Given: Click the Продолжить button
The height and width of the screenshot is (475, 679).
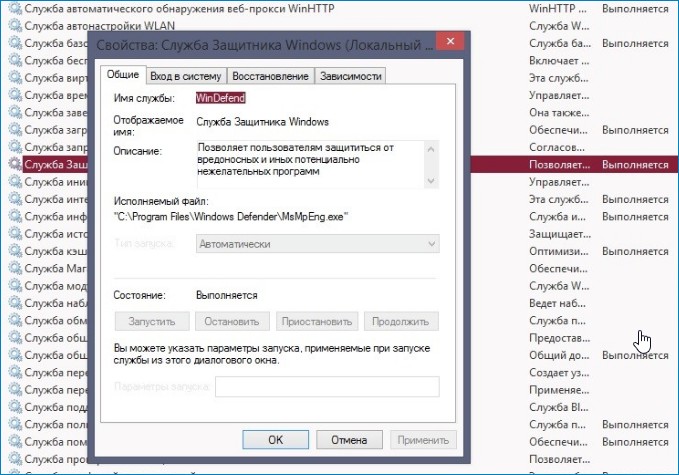Looking at the screenshot, I should [400, 321].
